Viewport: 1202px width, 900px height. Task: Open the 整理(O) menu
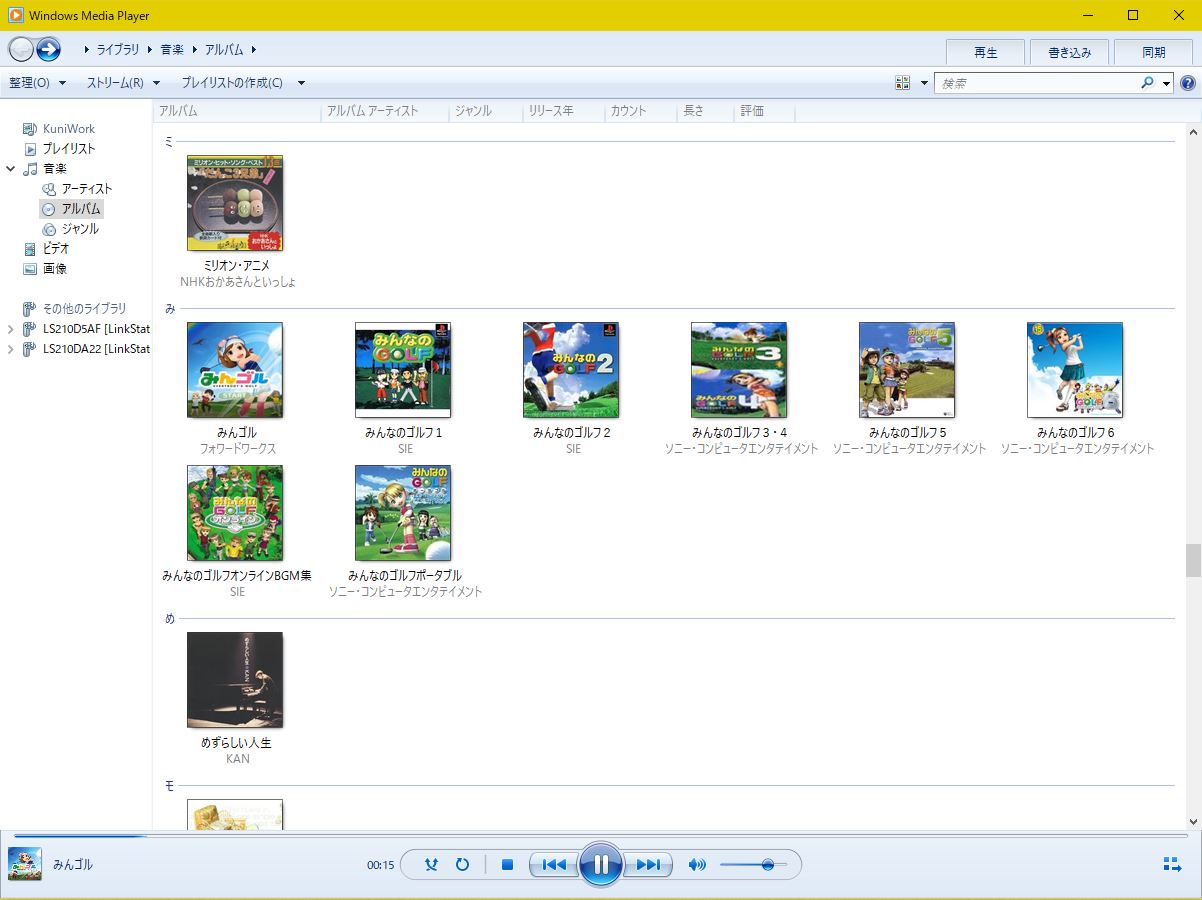(37, 83)
